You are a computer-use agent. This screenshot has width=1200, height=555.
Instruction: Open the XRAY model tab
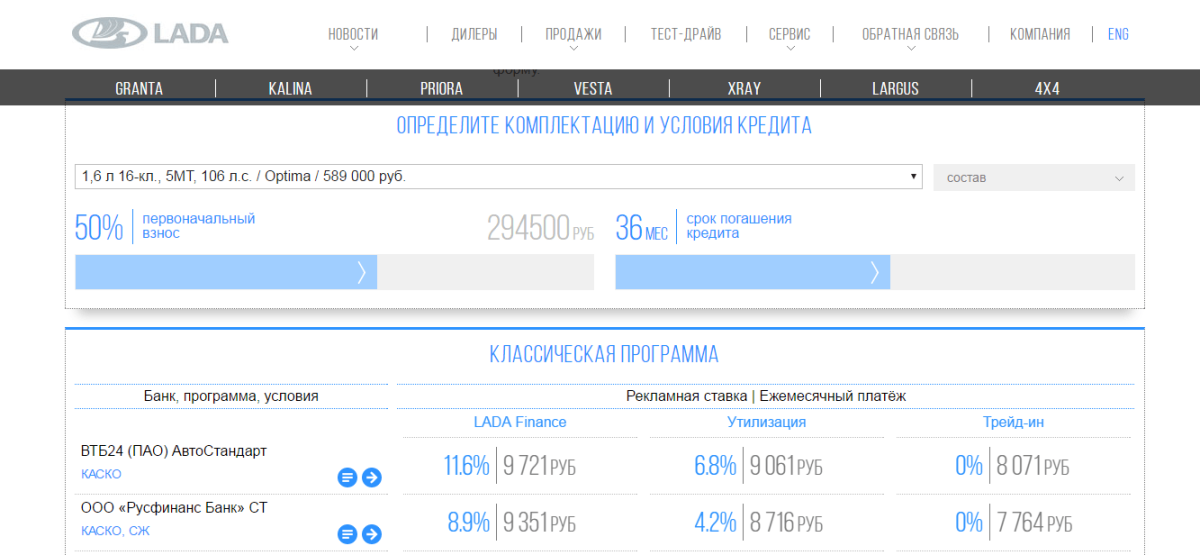pos(744,89)
